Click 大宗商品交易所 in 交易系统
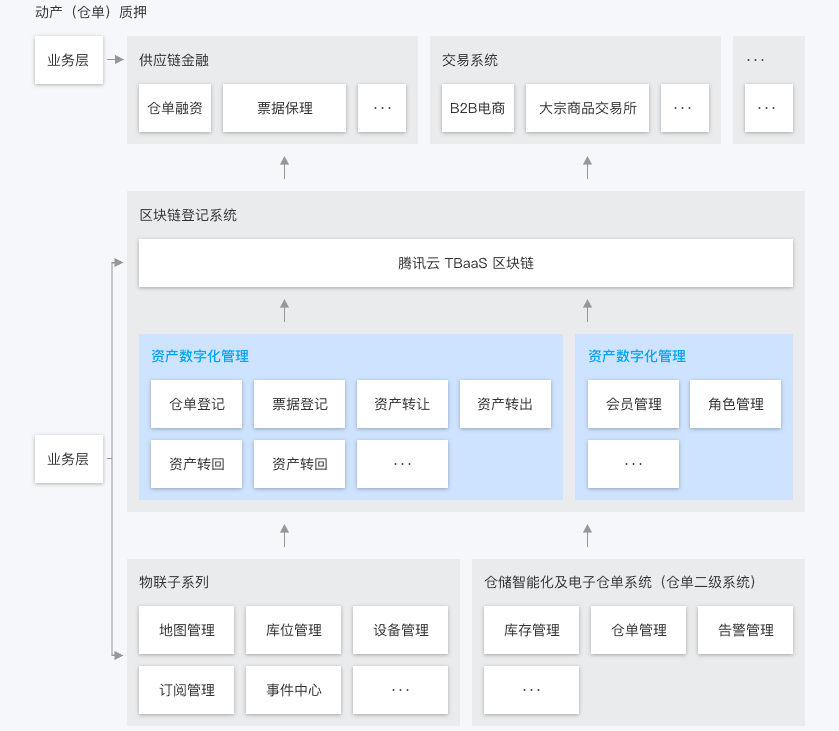This screenshot has height=731, width=839. [x=587, y=108]
